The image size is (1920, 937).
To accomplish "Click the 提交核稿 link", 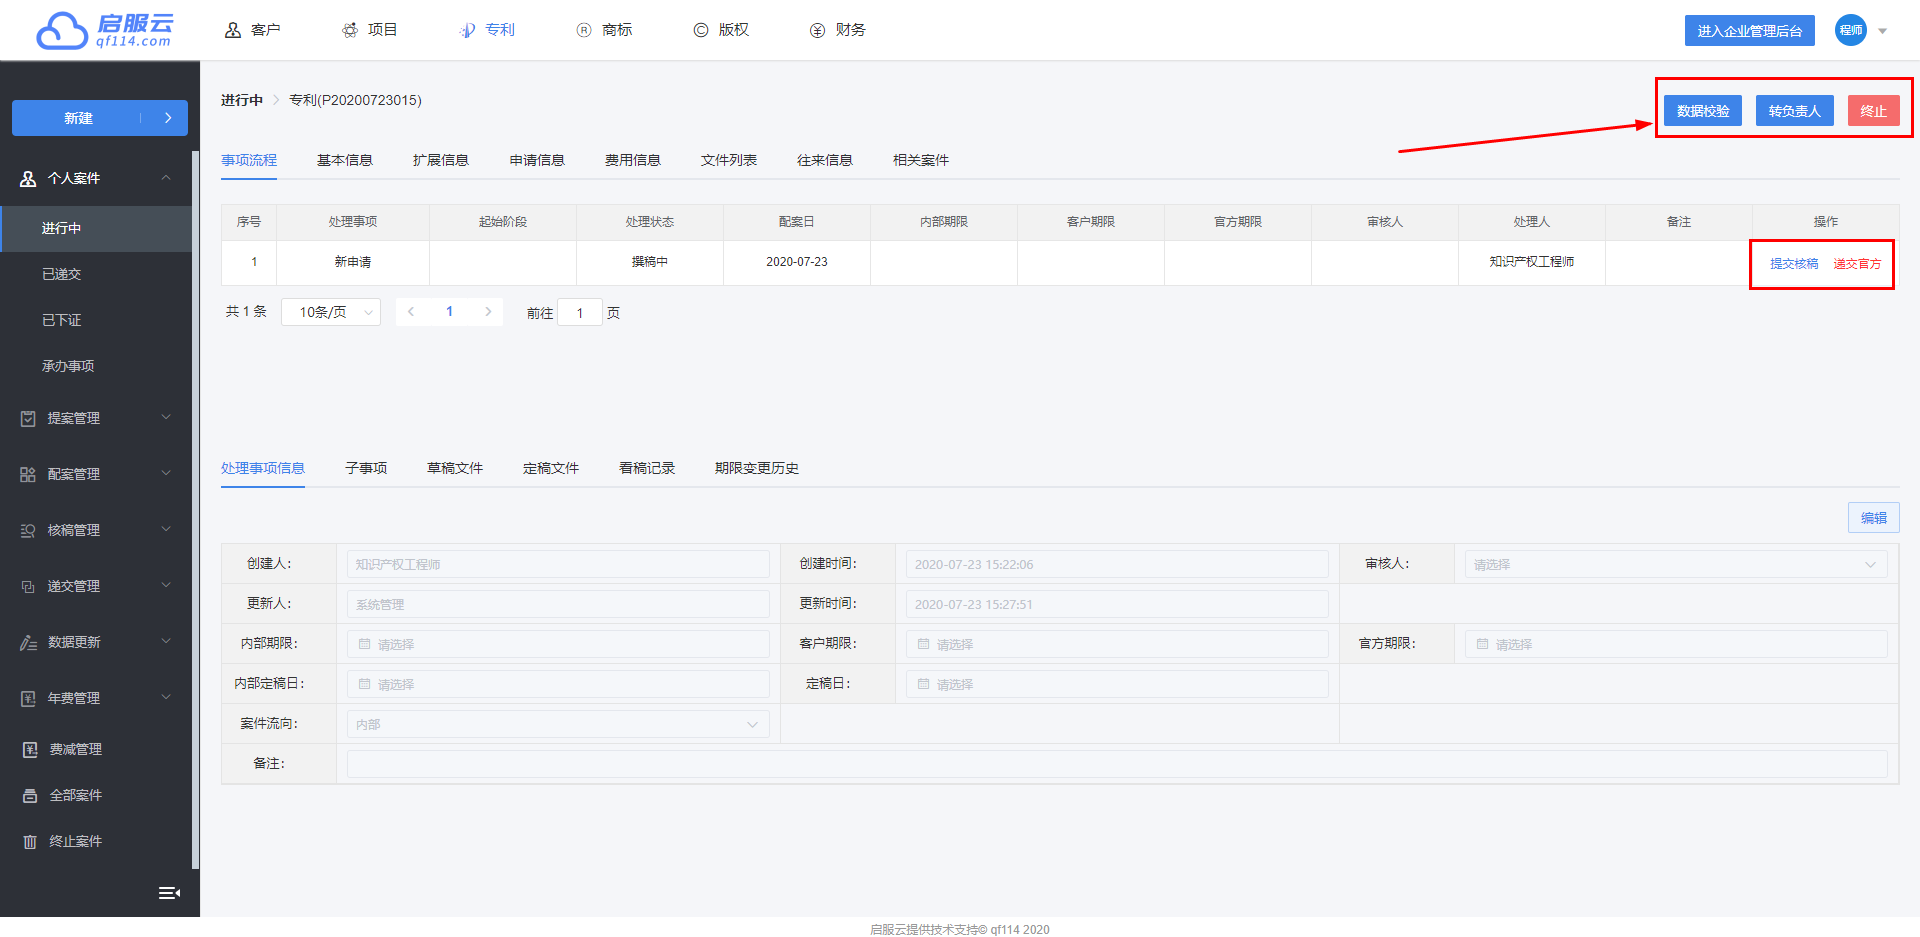I will 1794,264.
